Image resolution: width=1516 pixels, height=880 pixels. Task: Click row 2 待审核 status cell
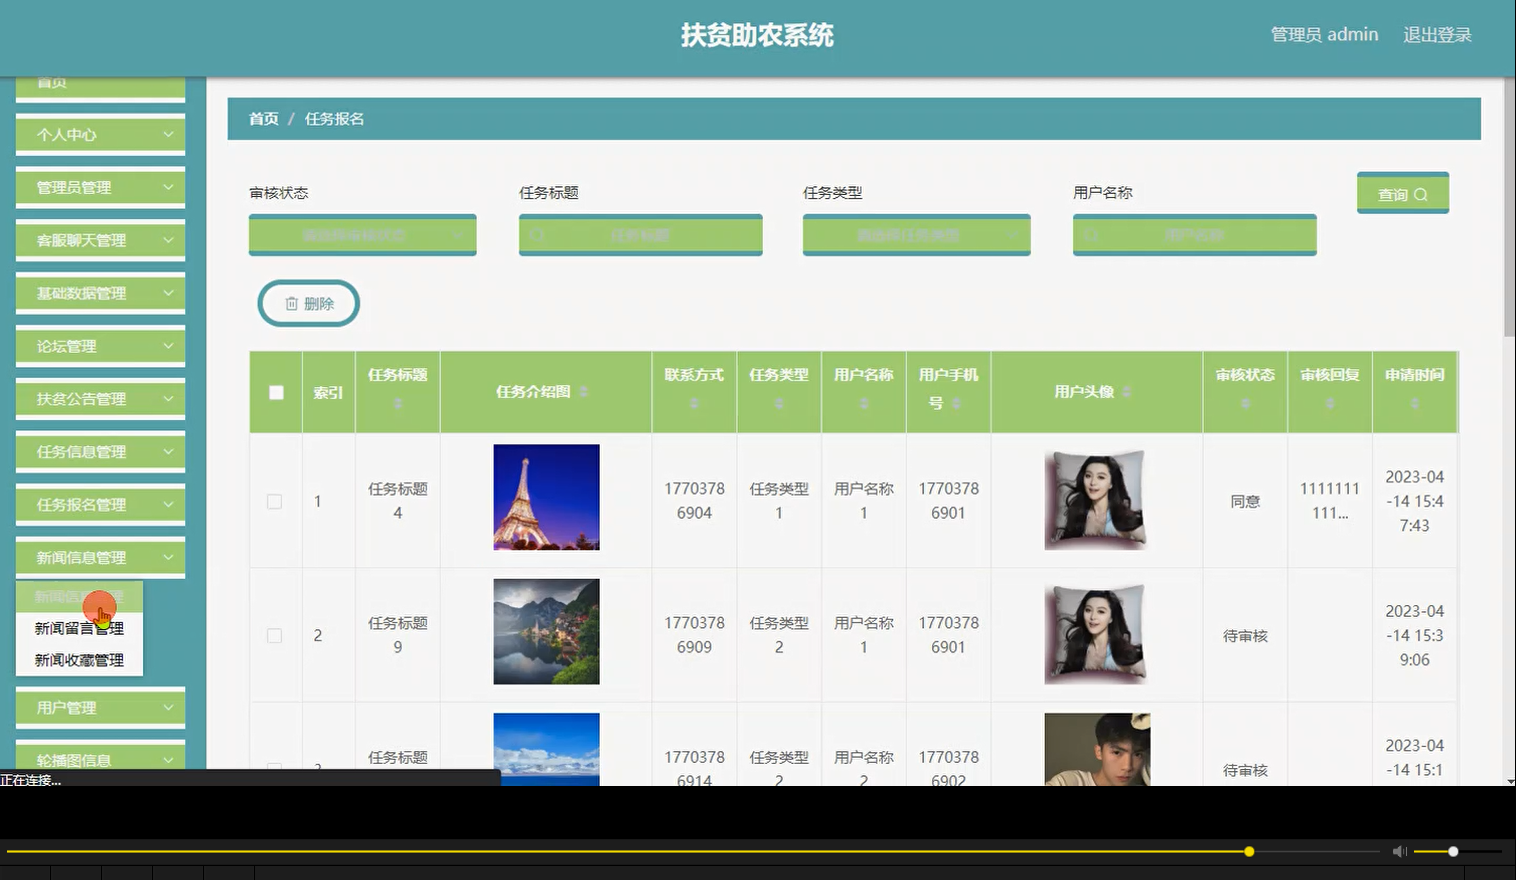(x=1245, y=635)
